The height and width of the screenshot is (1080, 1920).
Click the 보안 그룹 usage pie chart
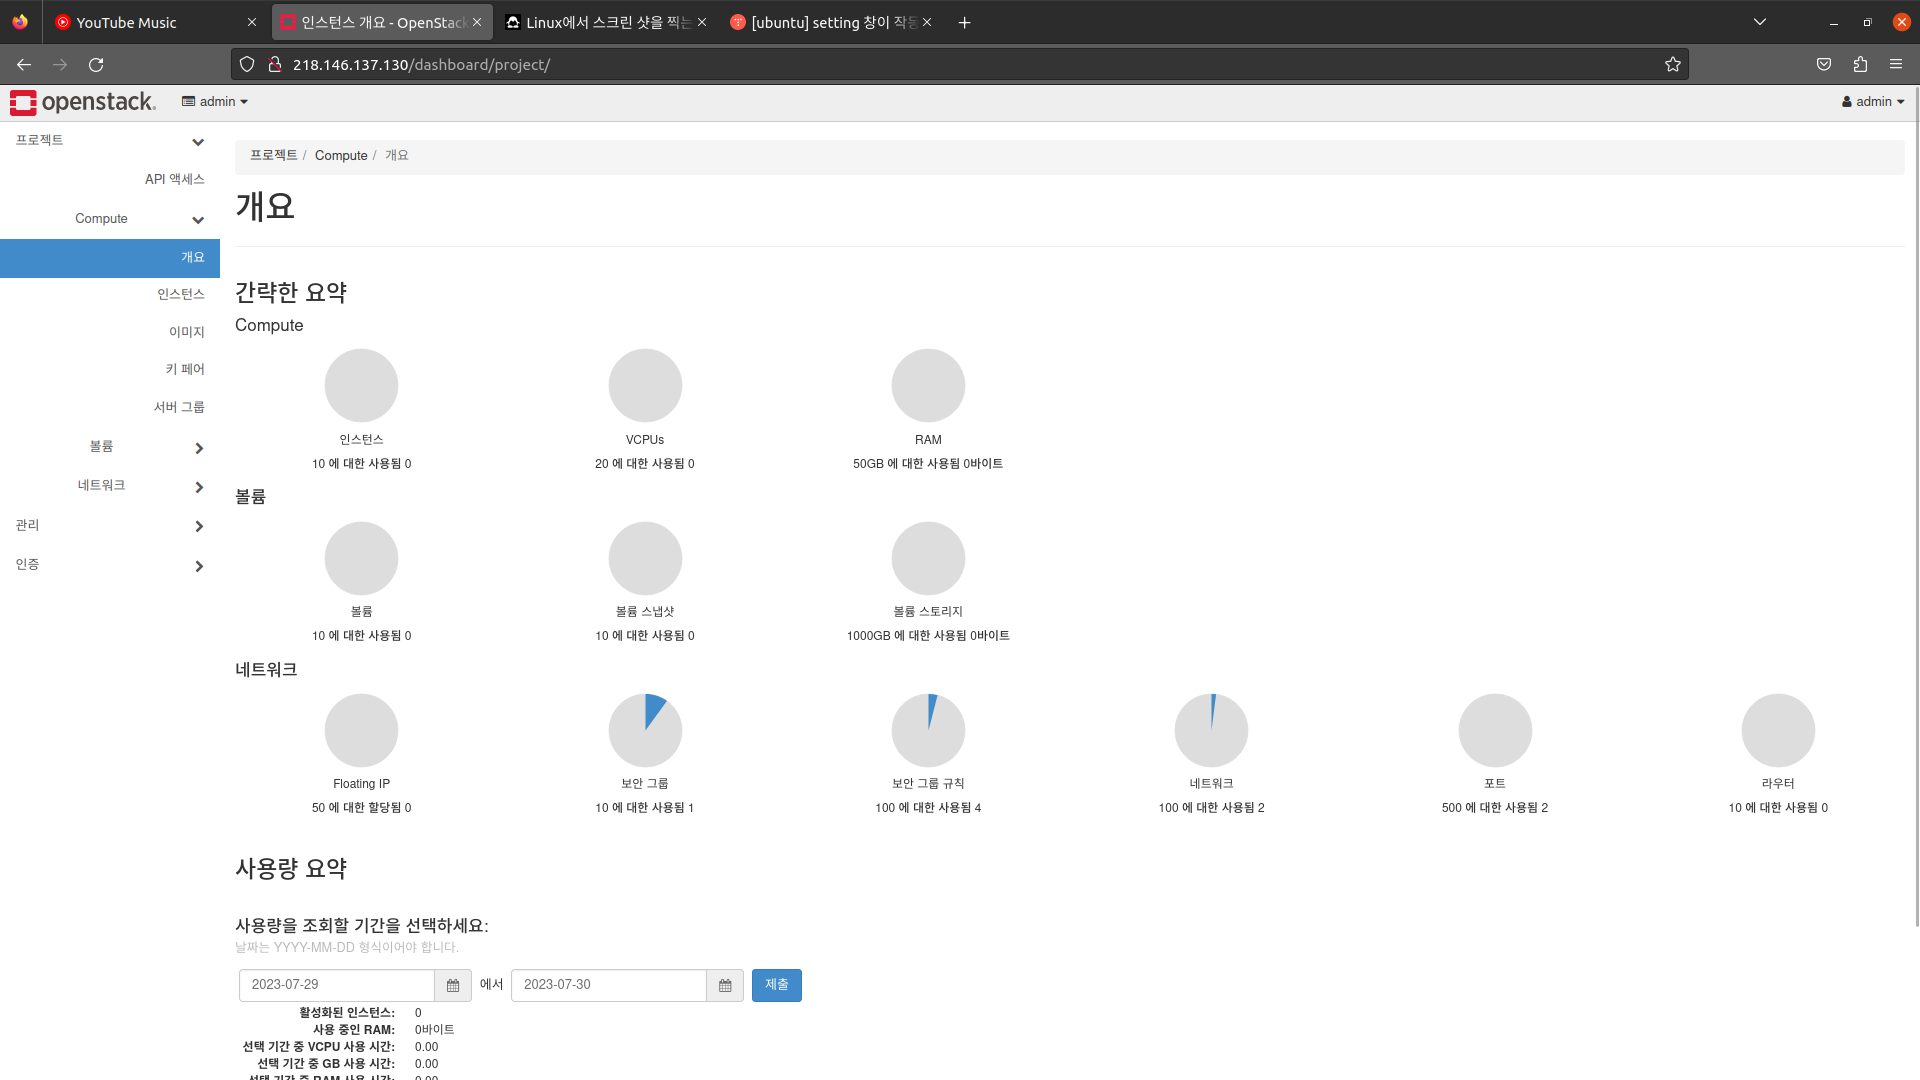click(645, 730)
